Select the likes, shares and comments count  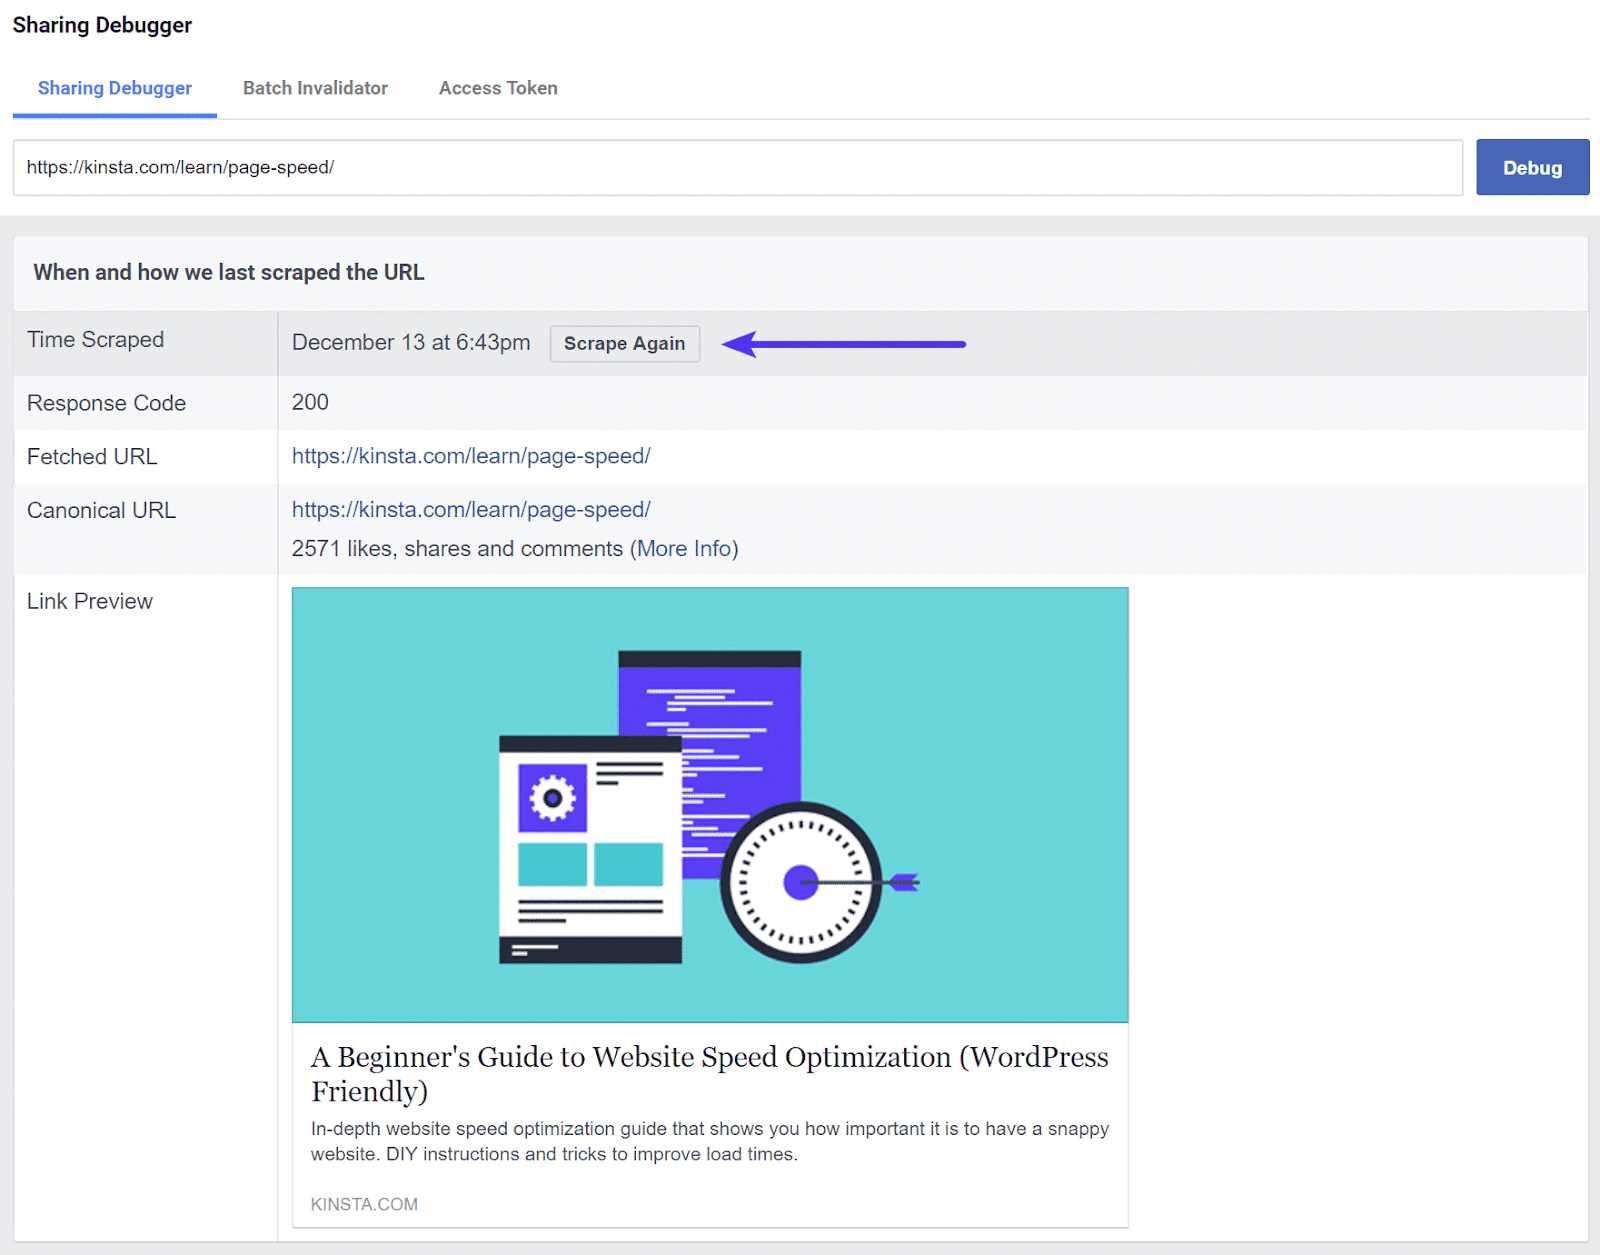(455, 548)
